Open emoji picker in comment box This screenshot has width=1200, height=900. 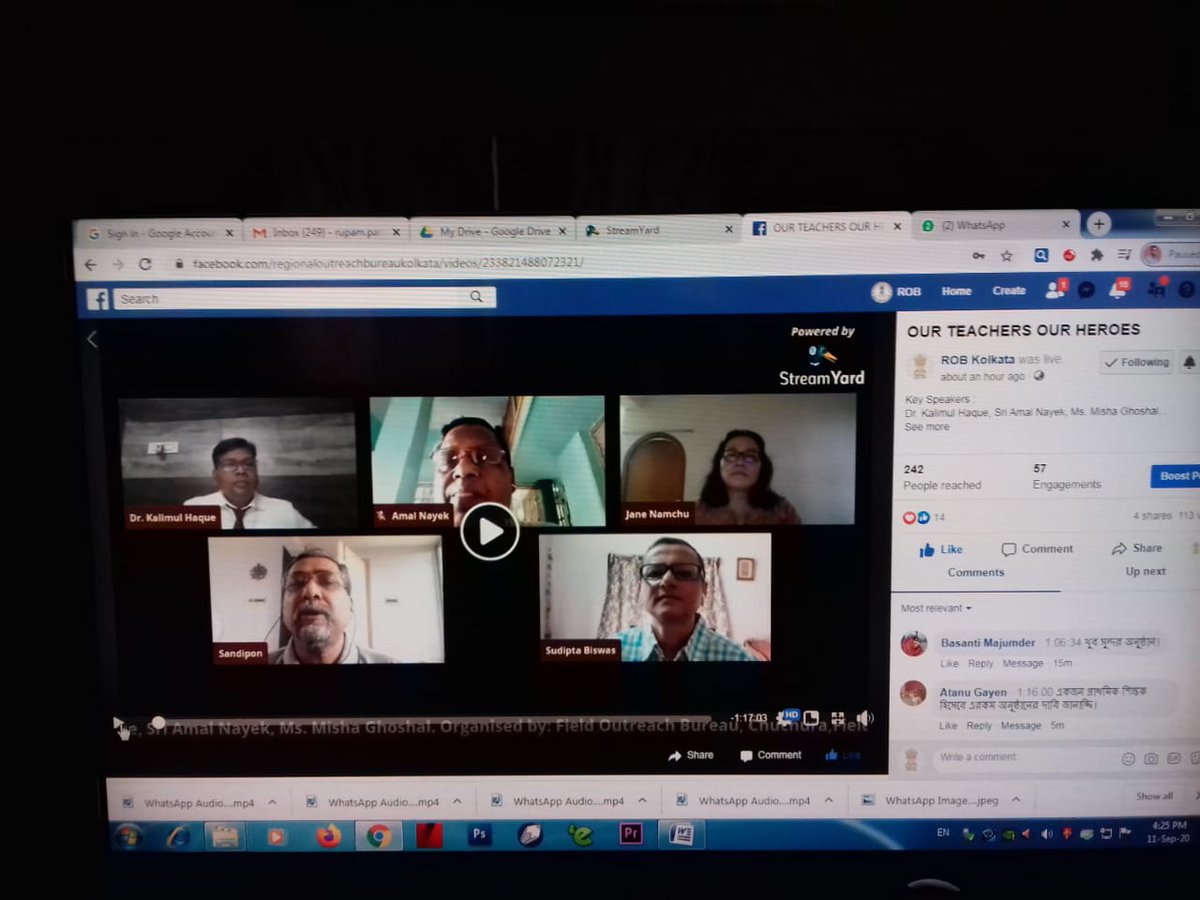pyautogui.click(x=1128, y=758)
